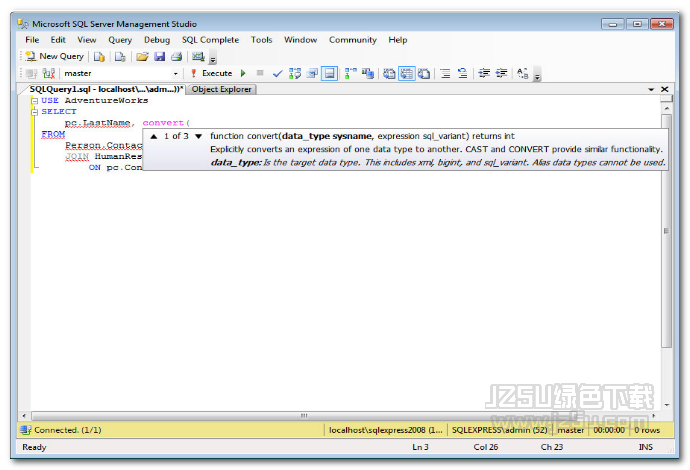The width and height of the screenshot is (690, 470).
Task: Click the Parse blue checkmark icon
Action: 277,73
